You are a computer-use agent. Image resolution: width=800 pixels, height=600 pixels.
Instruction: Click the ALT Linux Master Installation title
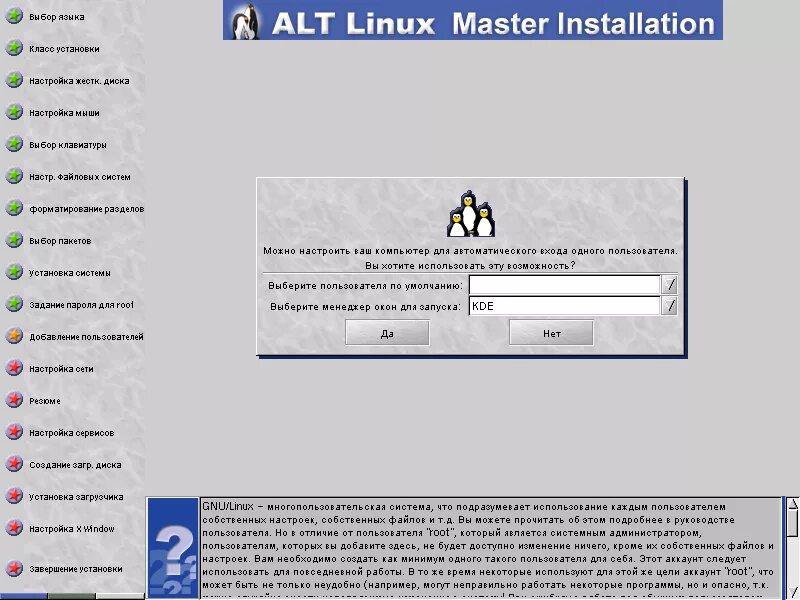[493, 23]
